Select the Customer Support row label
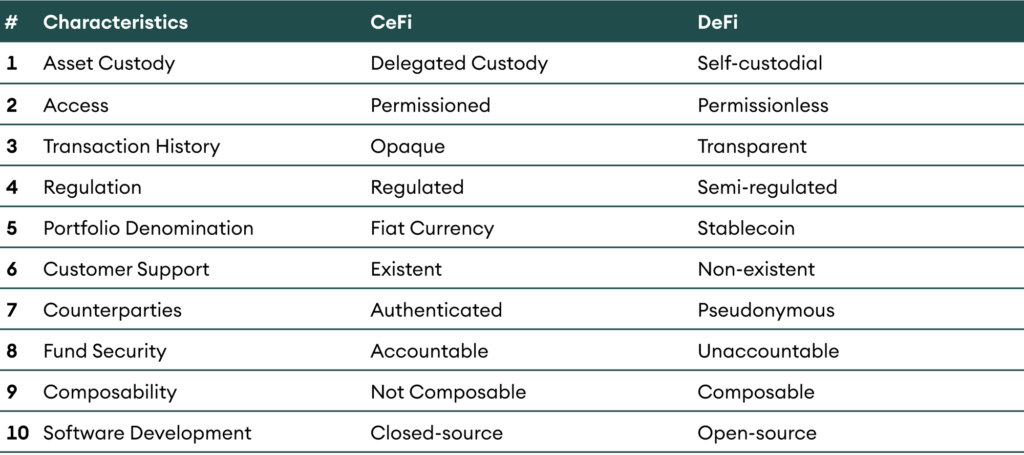Screen dimensions: 1024x455 (x=126, y=269)
